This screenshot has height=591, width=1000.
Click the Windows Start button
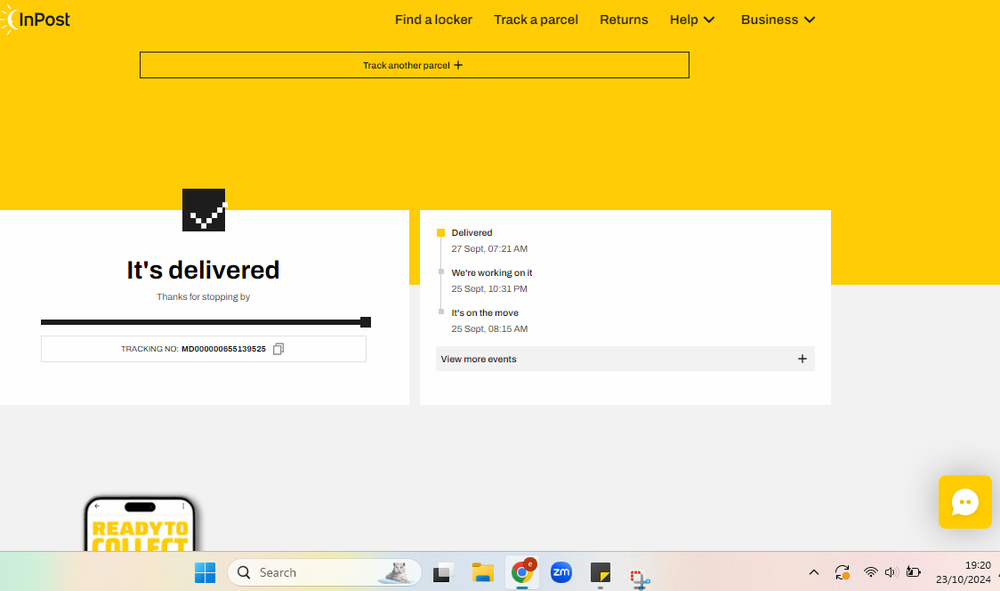tap(205, 572)
